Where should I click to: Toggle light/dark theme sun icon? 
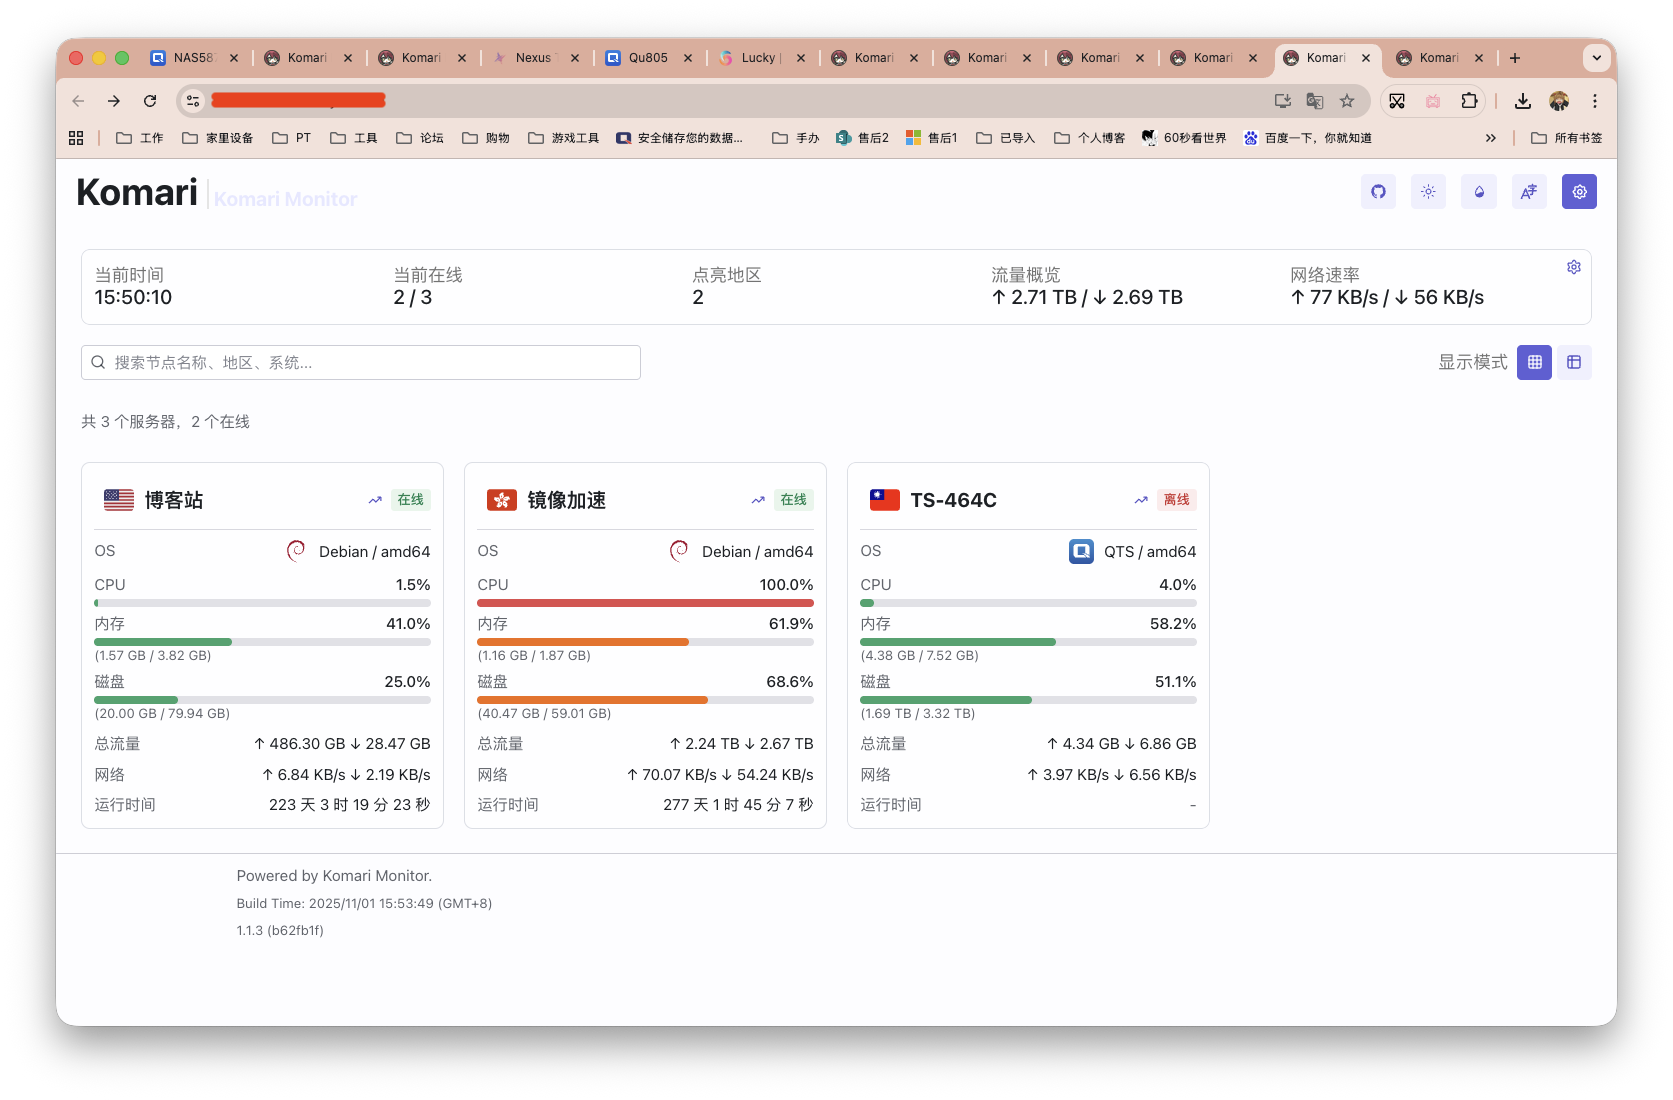(1428, 192)
